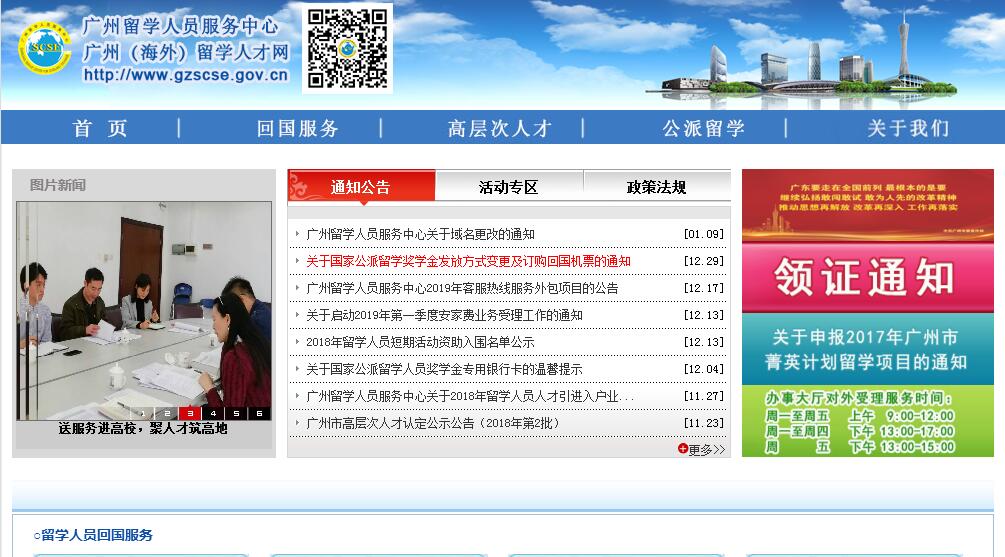Switch to the 政策法规 tab
1005x557 pixels.
[x=656, y=187]
